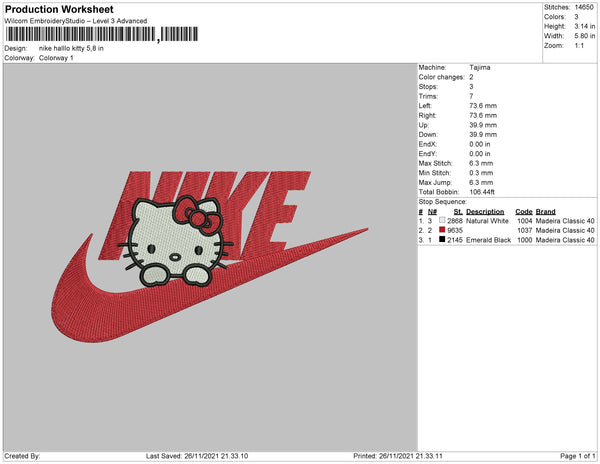
Task: Select the "Code" column header
Action: tap(524, 212)
